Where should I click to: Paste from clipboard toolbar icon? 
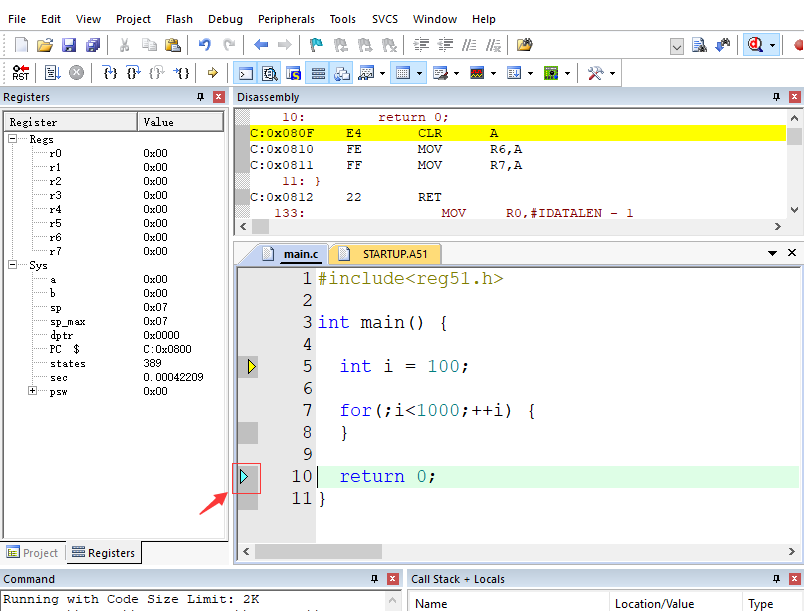173,45
